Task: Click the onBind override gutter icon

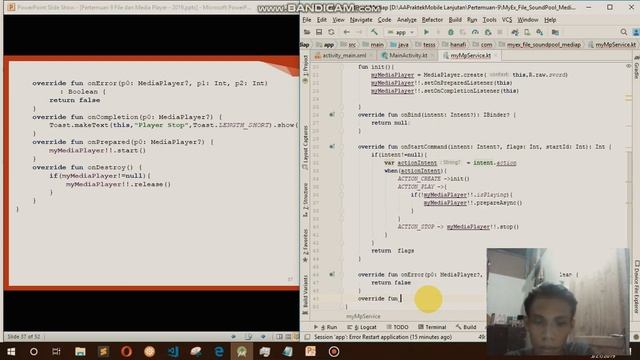Action: point(332,115)
